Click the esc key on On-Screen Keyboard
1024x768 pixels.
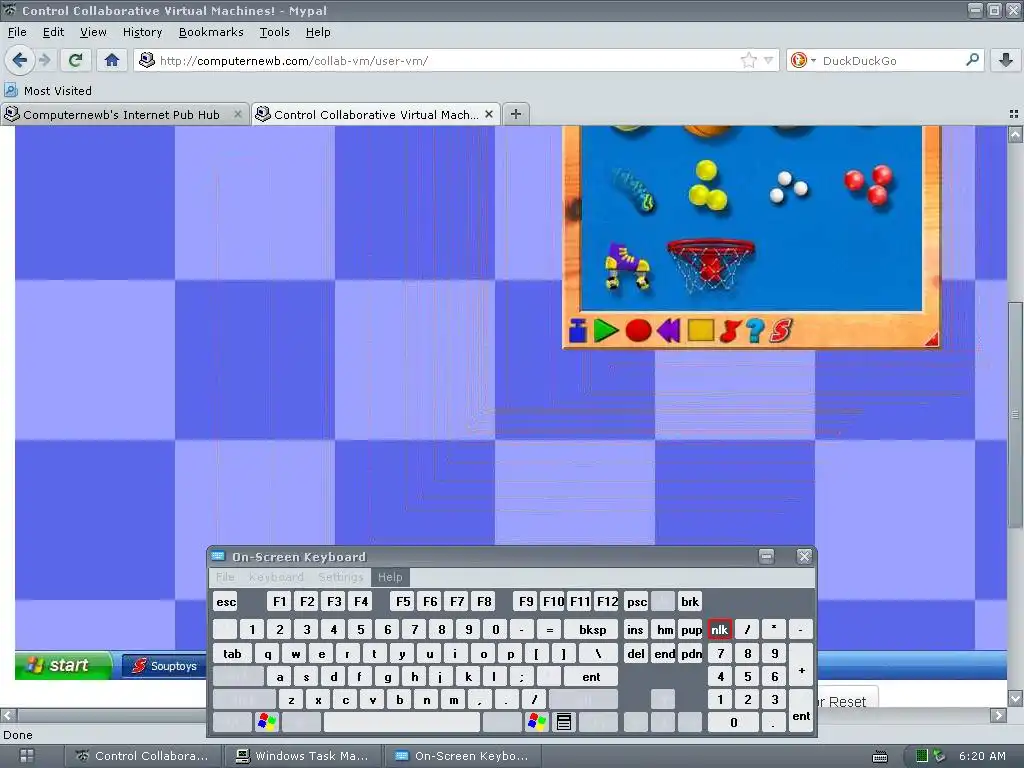(226, 601)
